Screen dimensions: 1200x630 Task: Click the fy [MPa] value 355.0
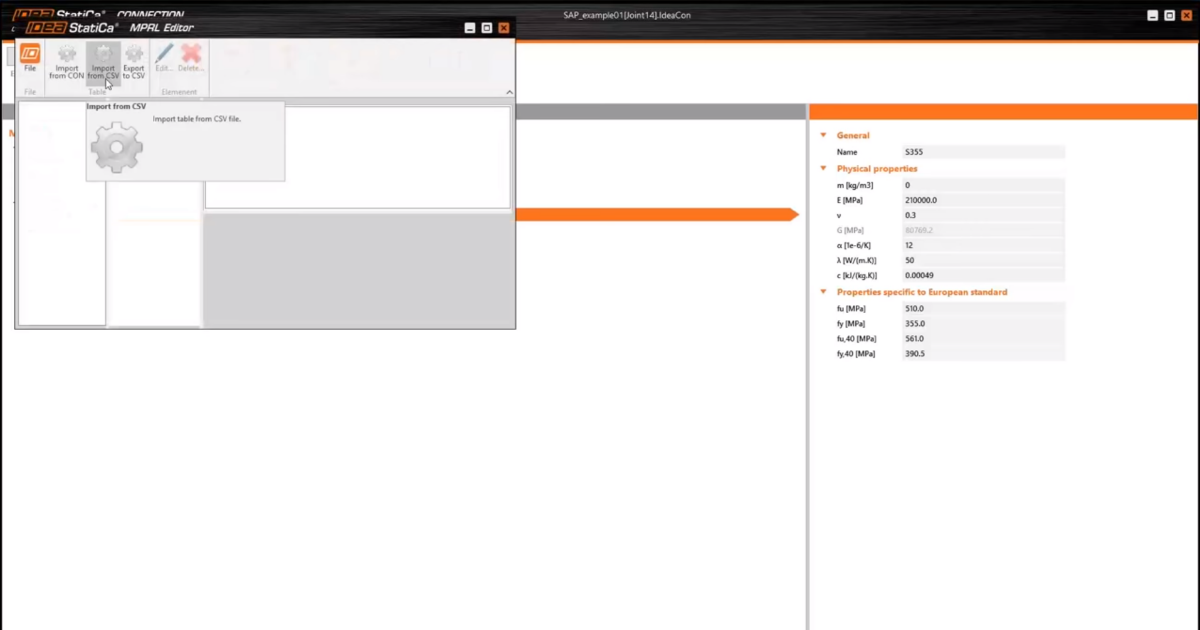(983, 324)
